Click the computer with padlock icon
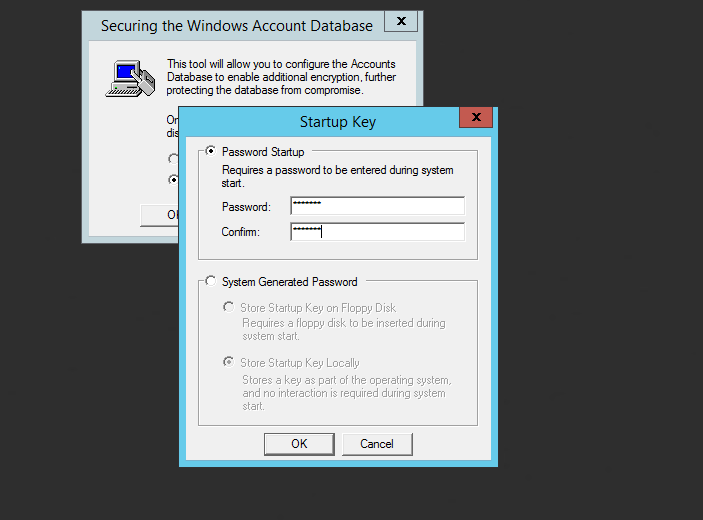Screen dimensions: 703x520 pos(130,79)
